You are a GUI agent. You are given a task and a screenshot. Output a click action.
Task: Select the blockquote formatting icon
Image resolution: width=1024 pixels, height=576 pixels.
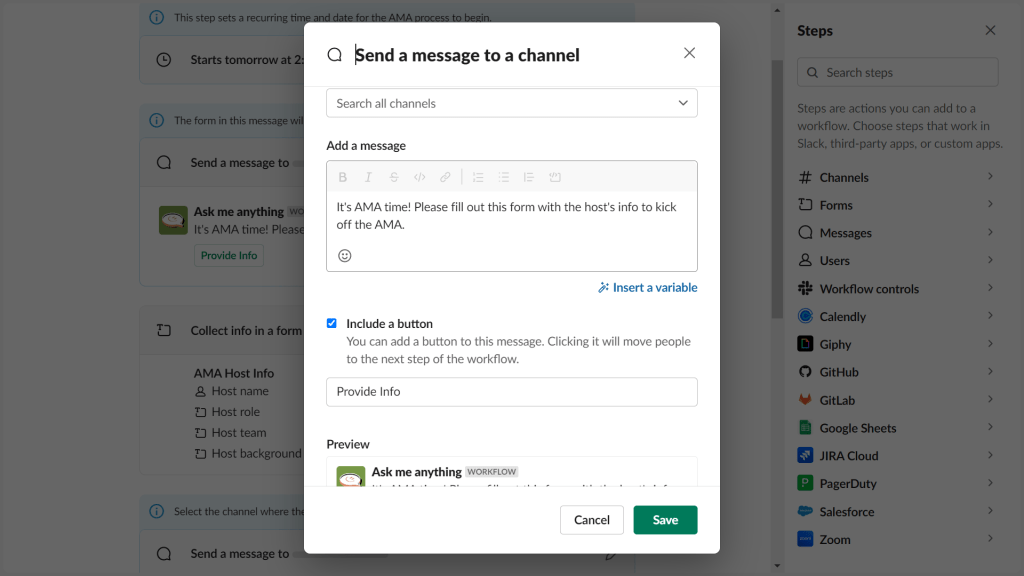(528, 176)
